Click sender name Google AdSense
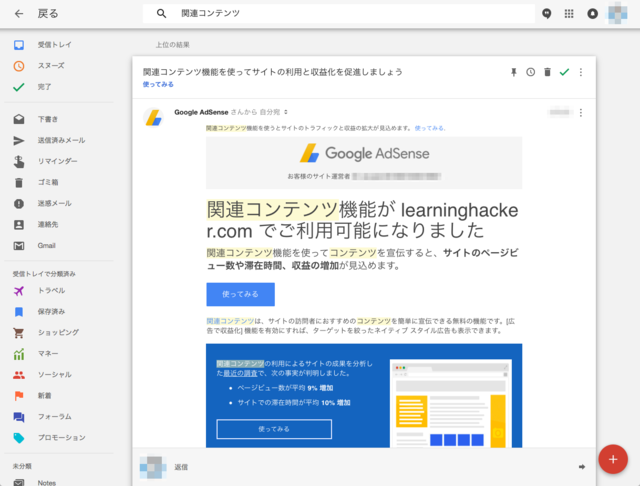The height and width of the screenshot is (486, 640). [201, 112]
